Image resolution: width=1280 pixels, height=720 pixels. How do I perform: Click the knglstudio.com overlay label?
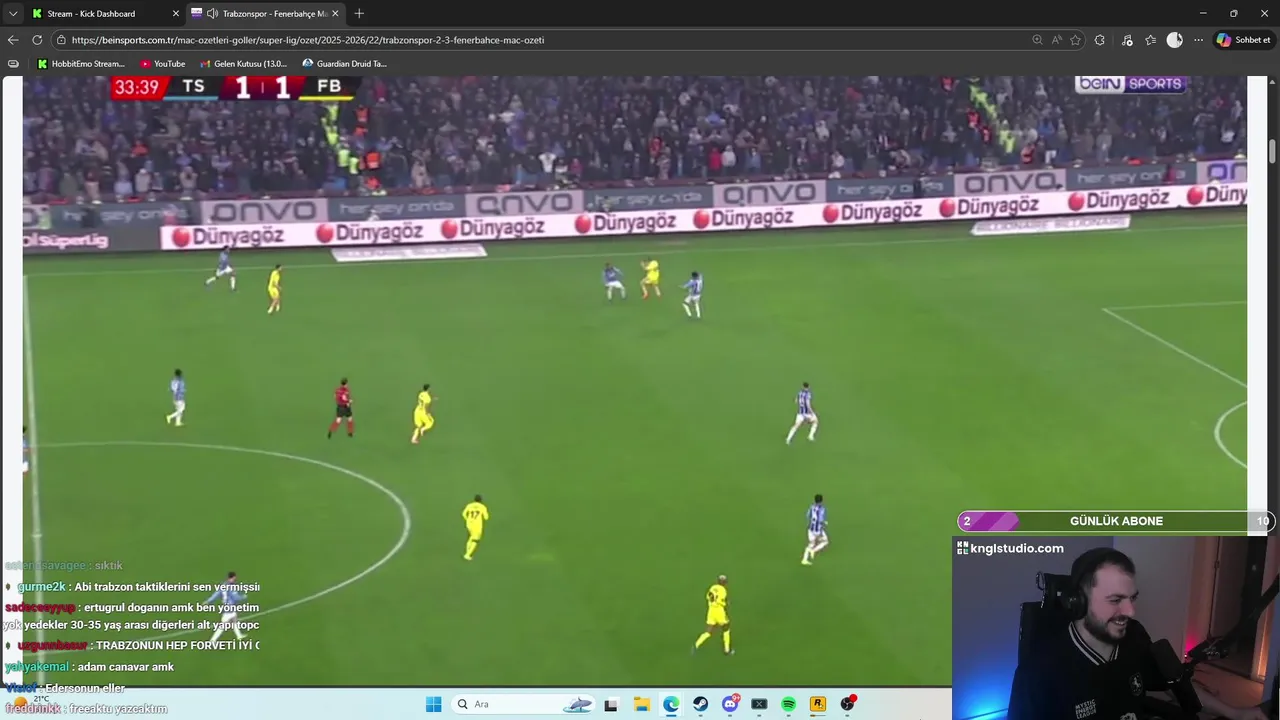(x=1011, y=548)
